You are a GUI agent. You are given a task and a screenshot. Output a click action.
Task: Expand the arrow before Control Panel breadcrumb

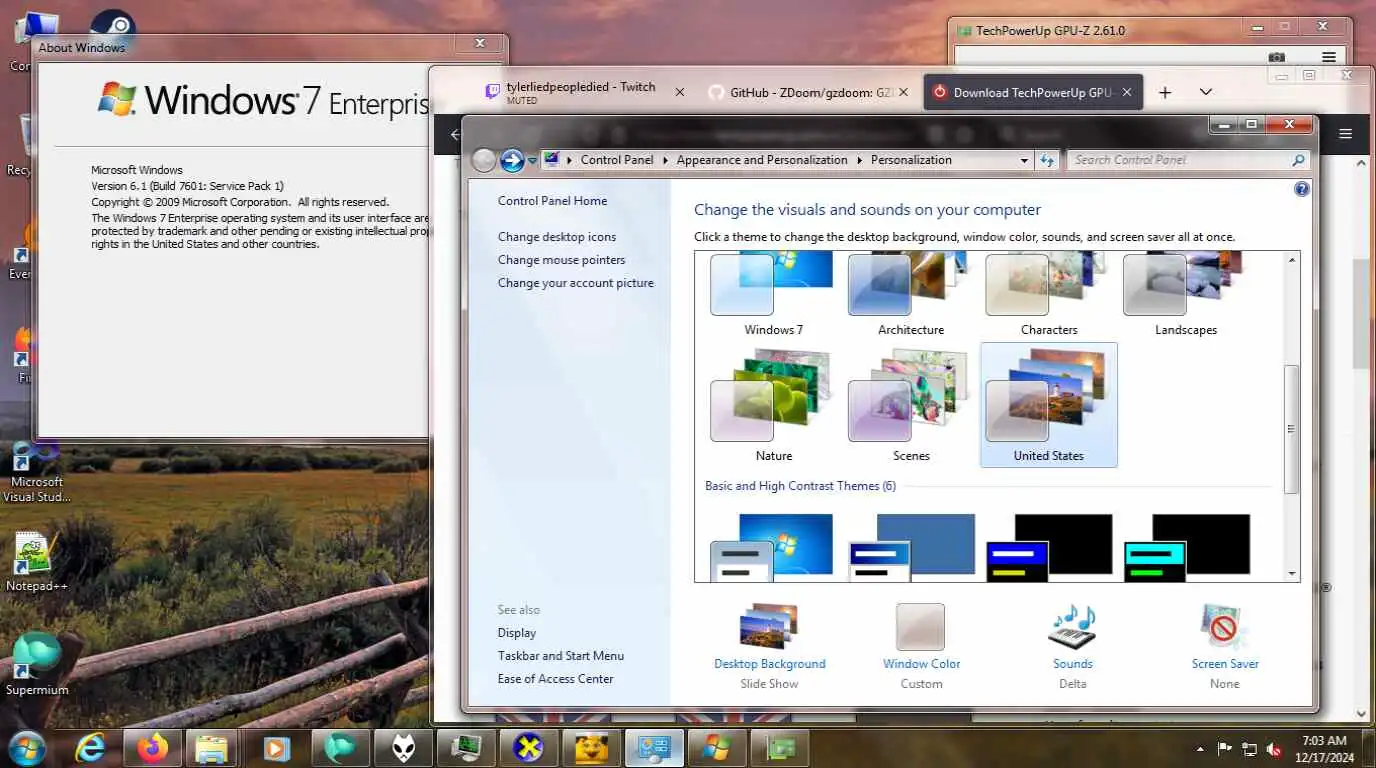point(569,160)
